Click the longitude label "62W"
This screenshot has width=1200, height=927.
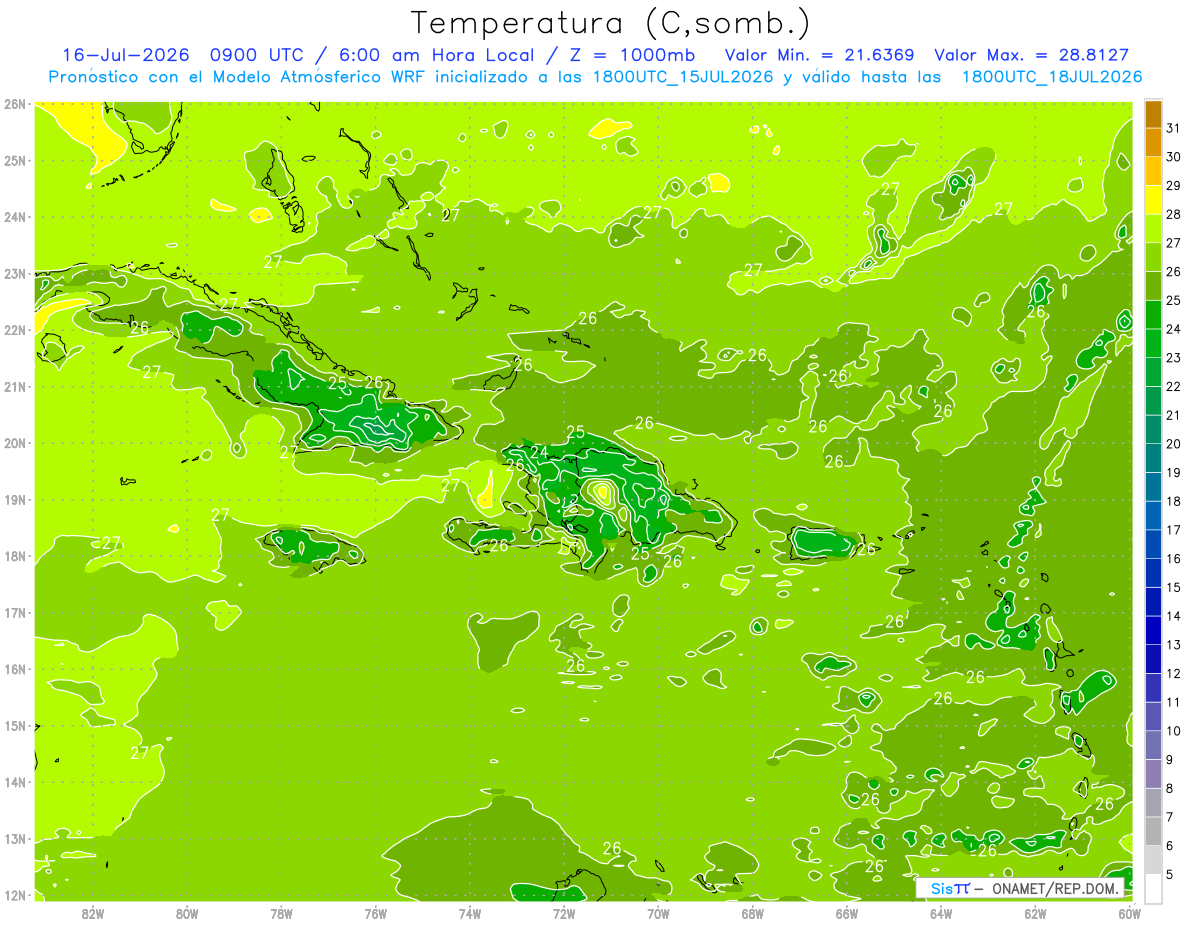tap(1035, 913)
